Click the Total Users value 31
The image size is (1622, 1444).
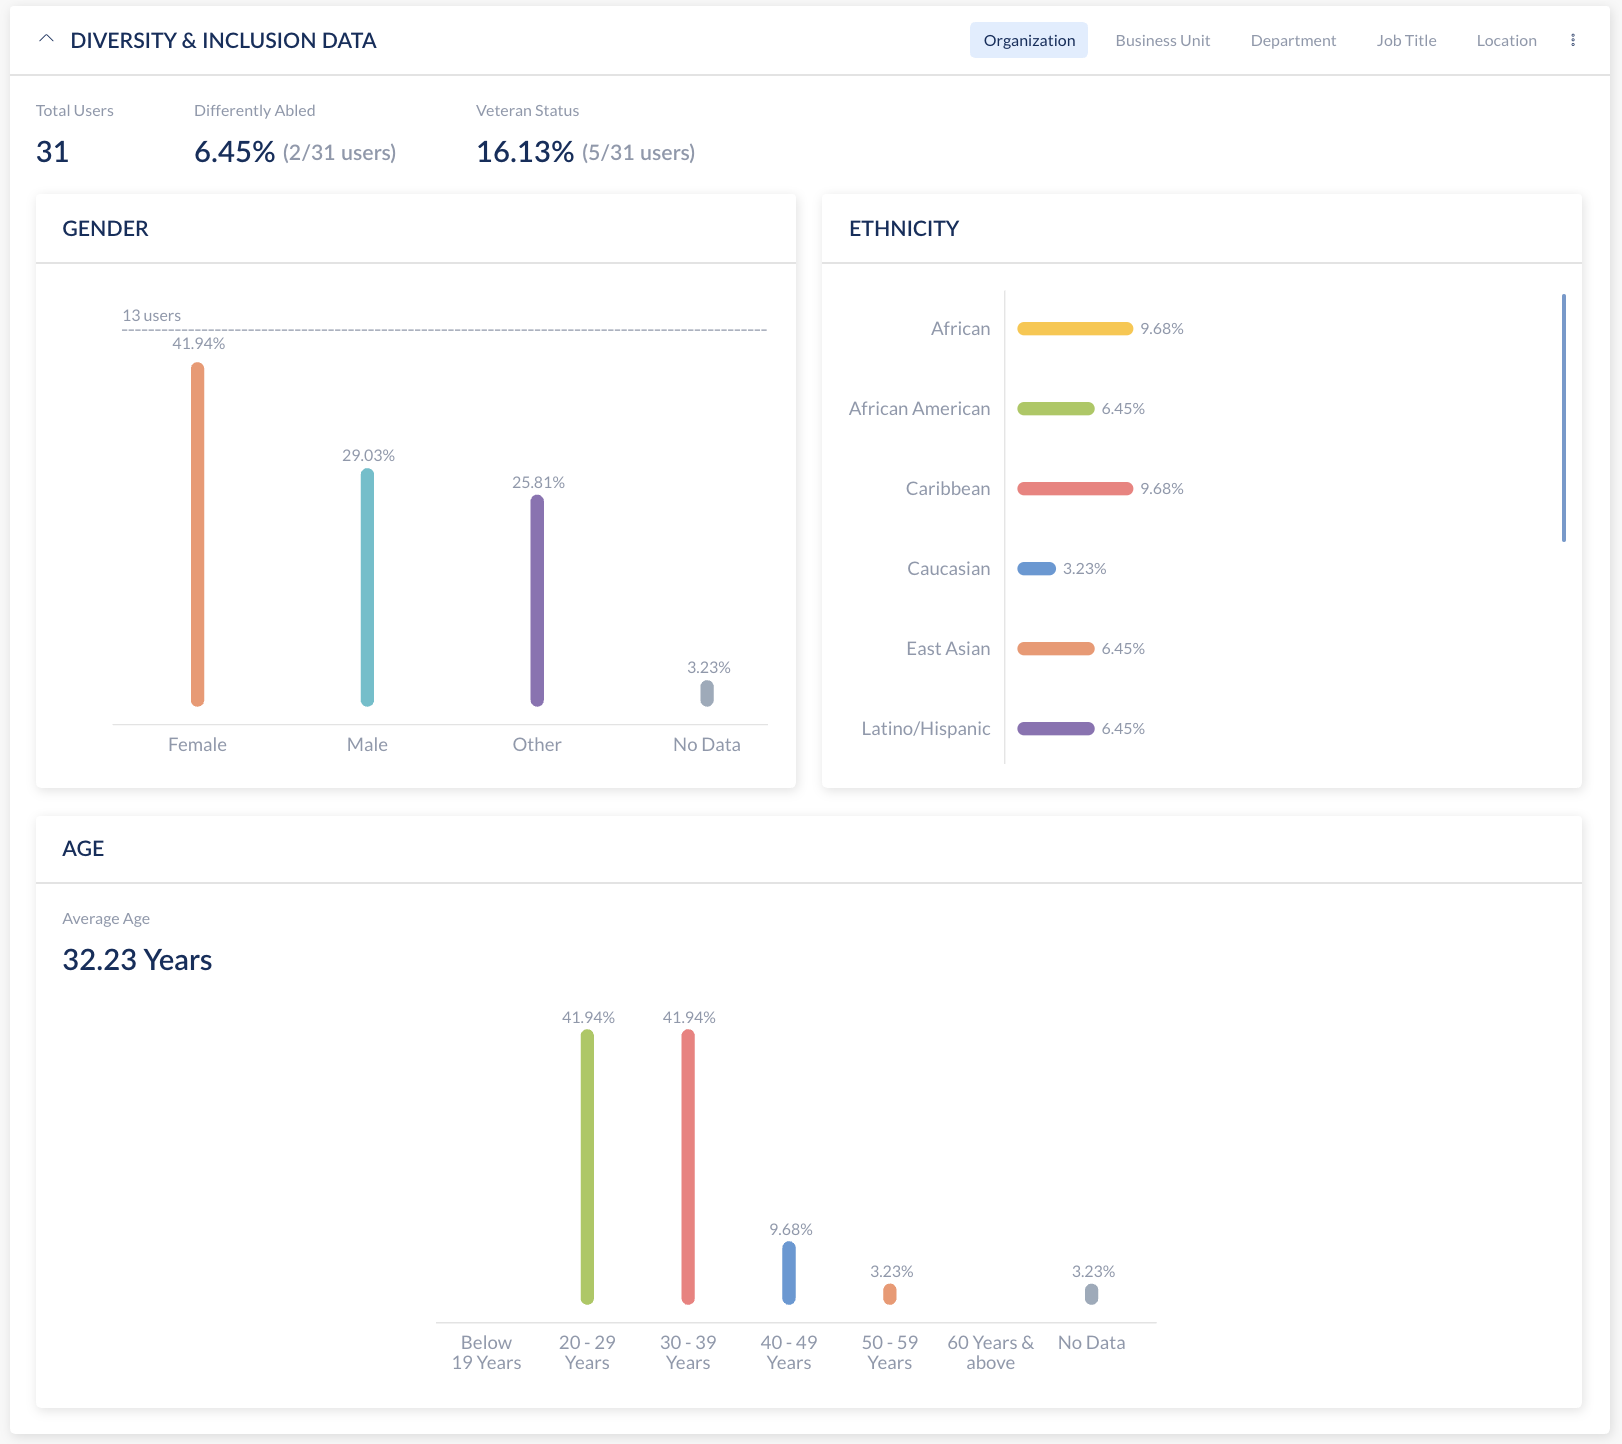[x=52, y=152]
